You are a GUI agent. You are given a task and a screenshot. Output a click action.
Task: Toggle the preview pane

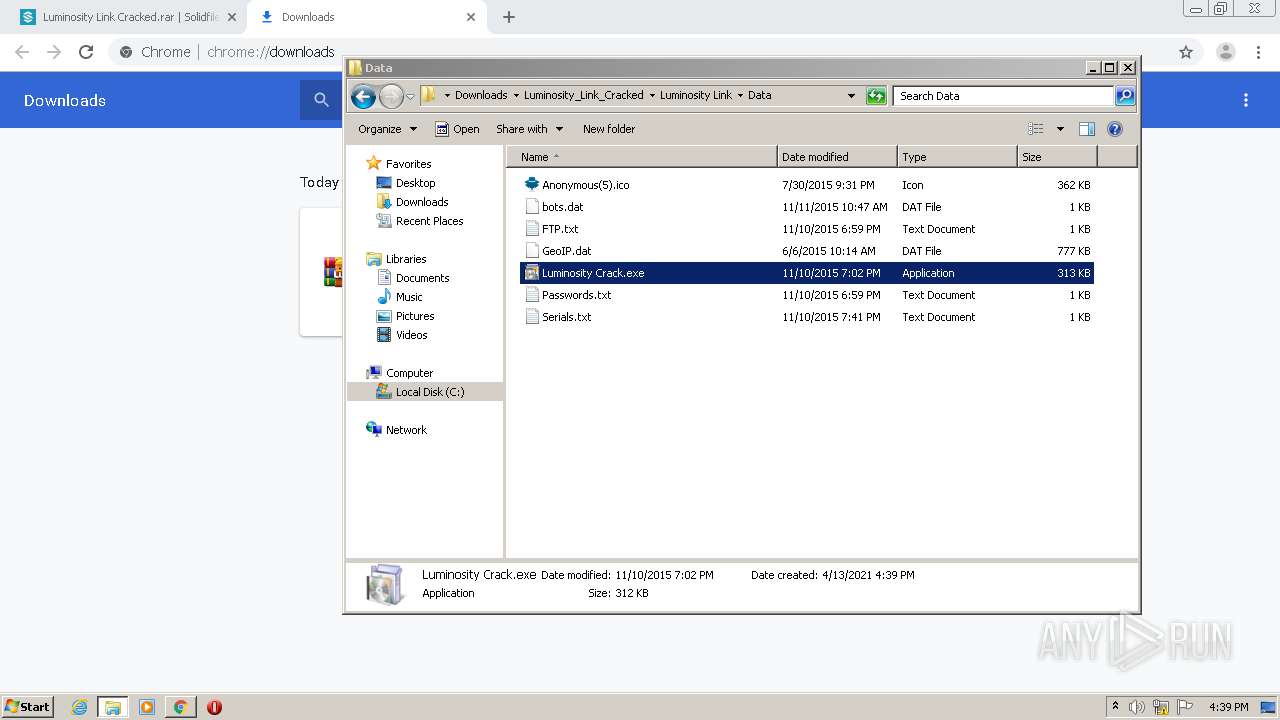[1087, 129]
